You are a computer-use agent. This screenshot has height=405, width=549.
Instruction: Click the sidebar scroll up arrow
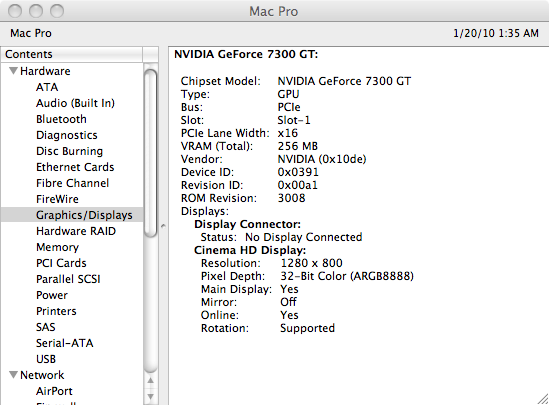[151, 380]
